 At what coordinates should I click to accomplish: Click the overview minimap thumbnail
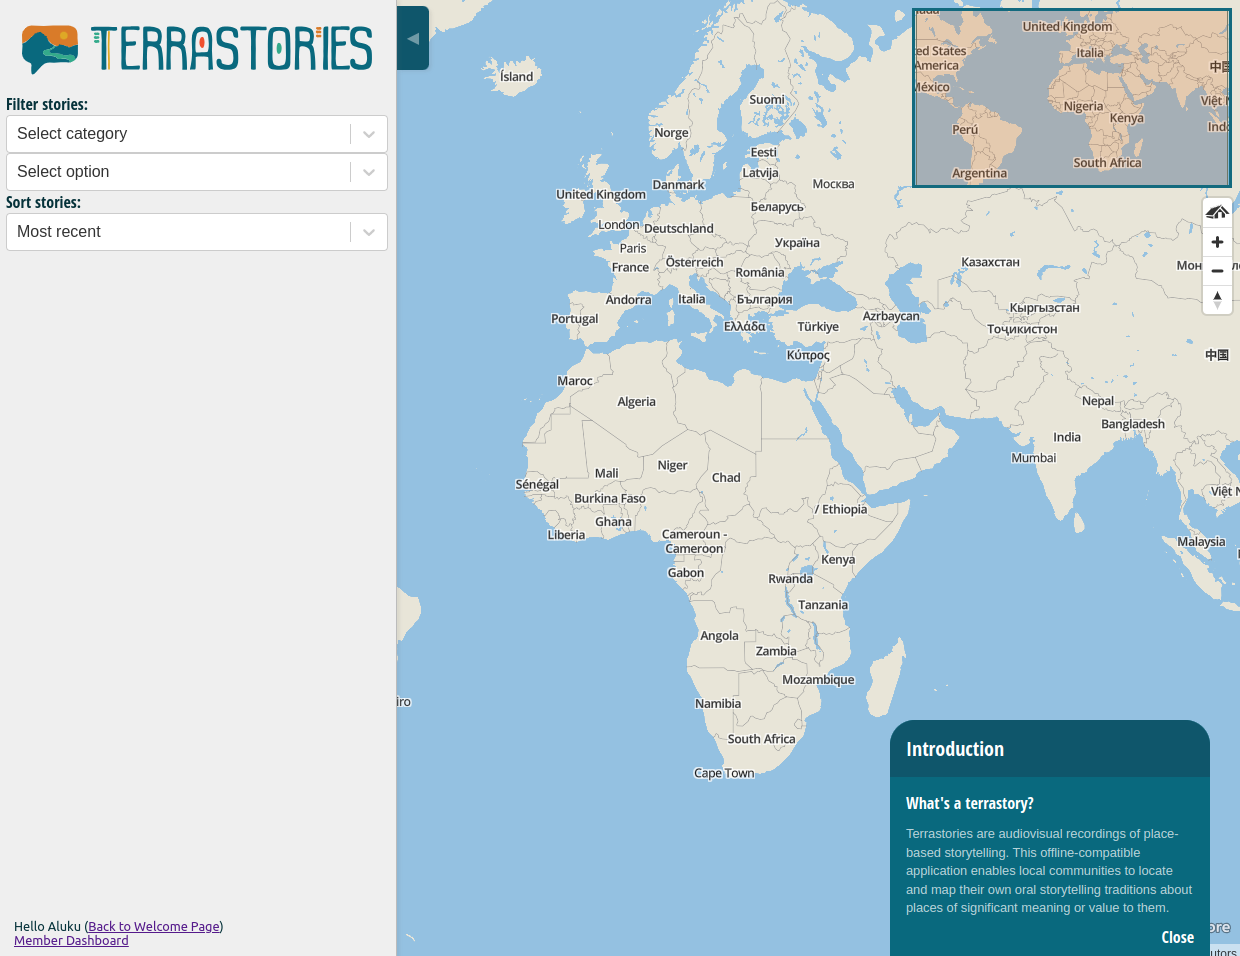tap(1071, 98)
